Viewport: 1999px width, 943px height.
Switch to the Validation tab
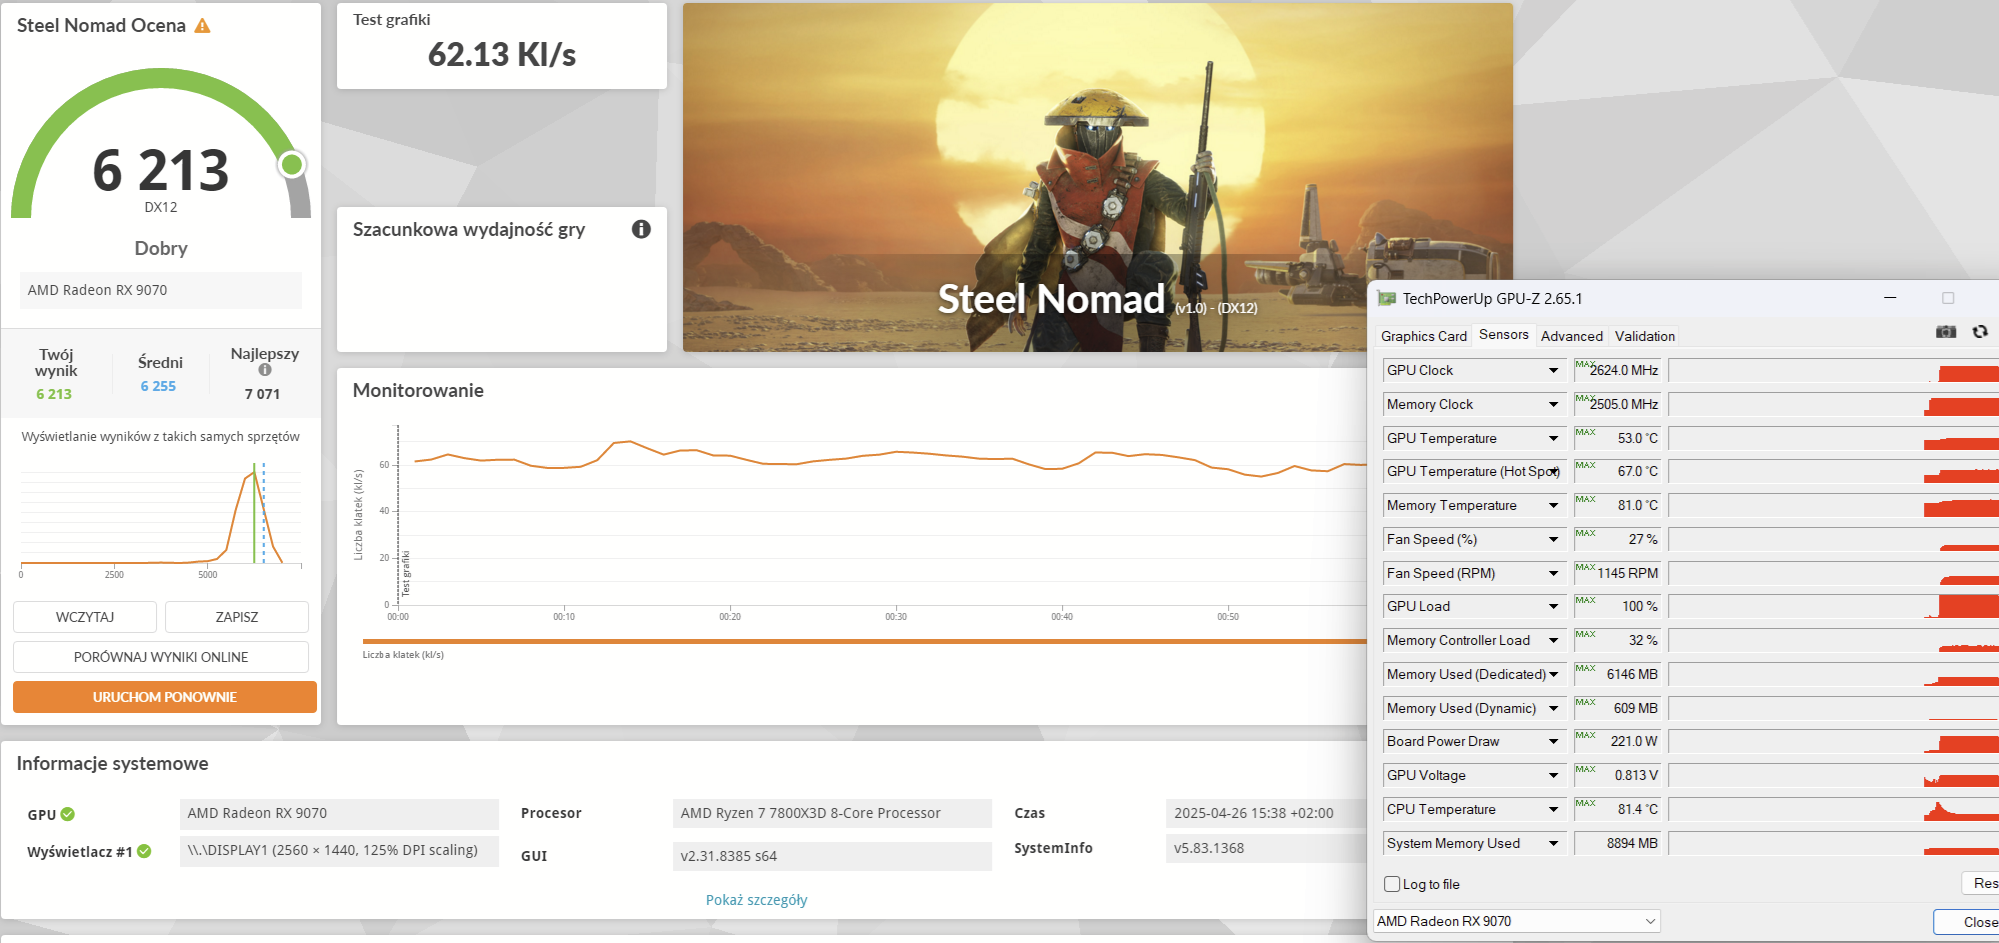tap(1644, 336)
